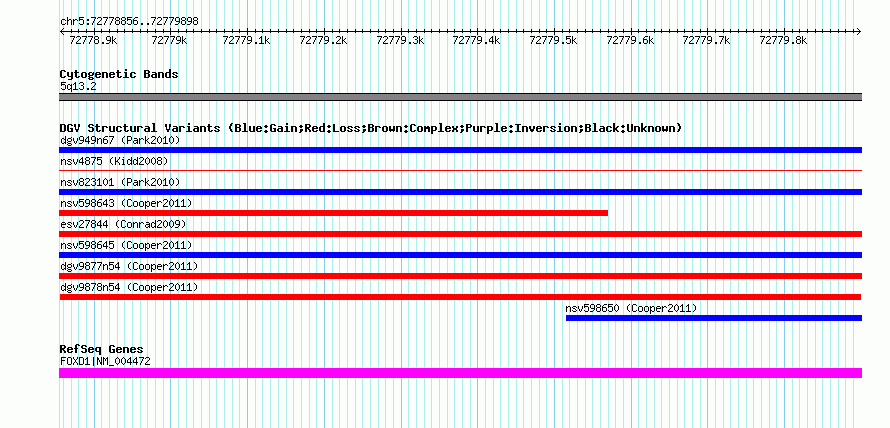Click the right arrow of the ruler
Screen dimensions: 890x428
pyautogui.click(x=858, y=31)
